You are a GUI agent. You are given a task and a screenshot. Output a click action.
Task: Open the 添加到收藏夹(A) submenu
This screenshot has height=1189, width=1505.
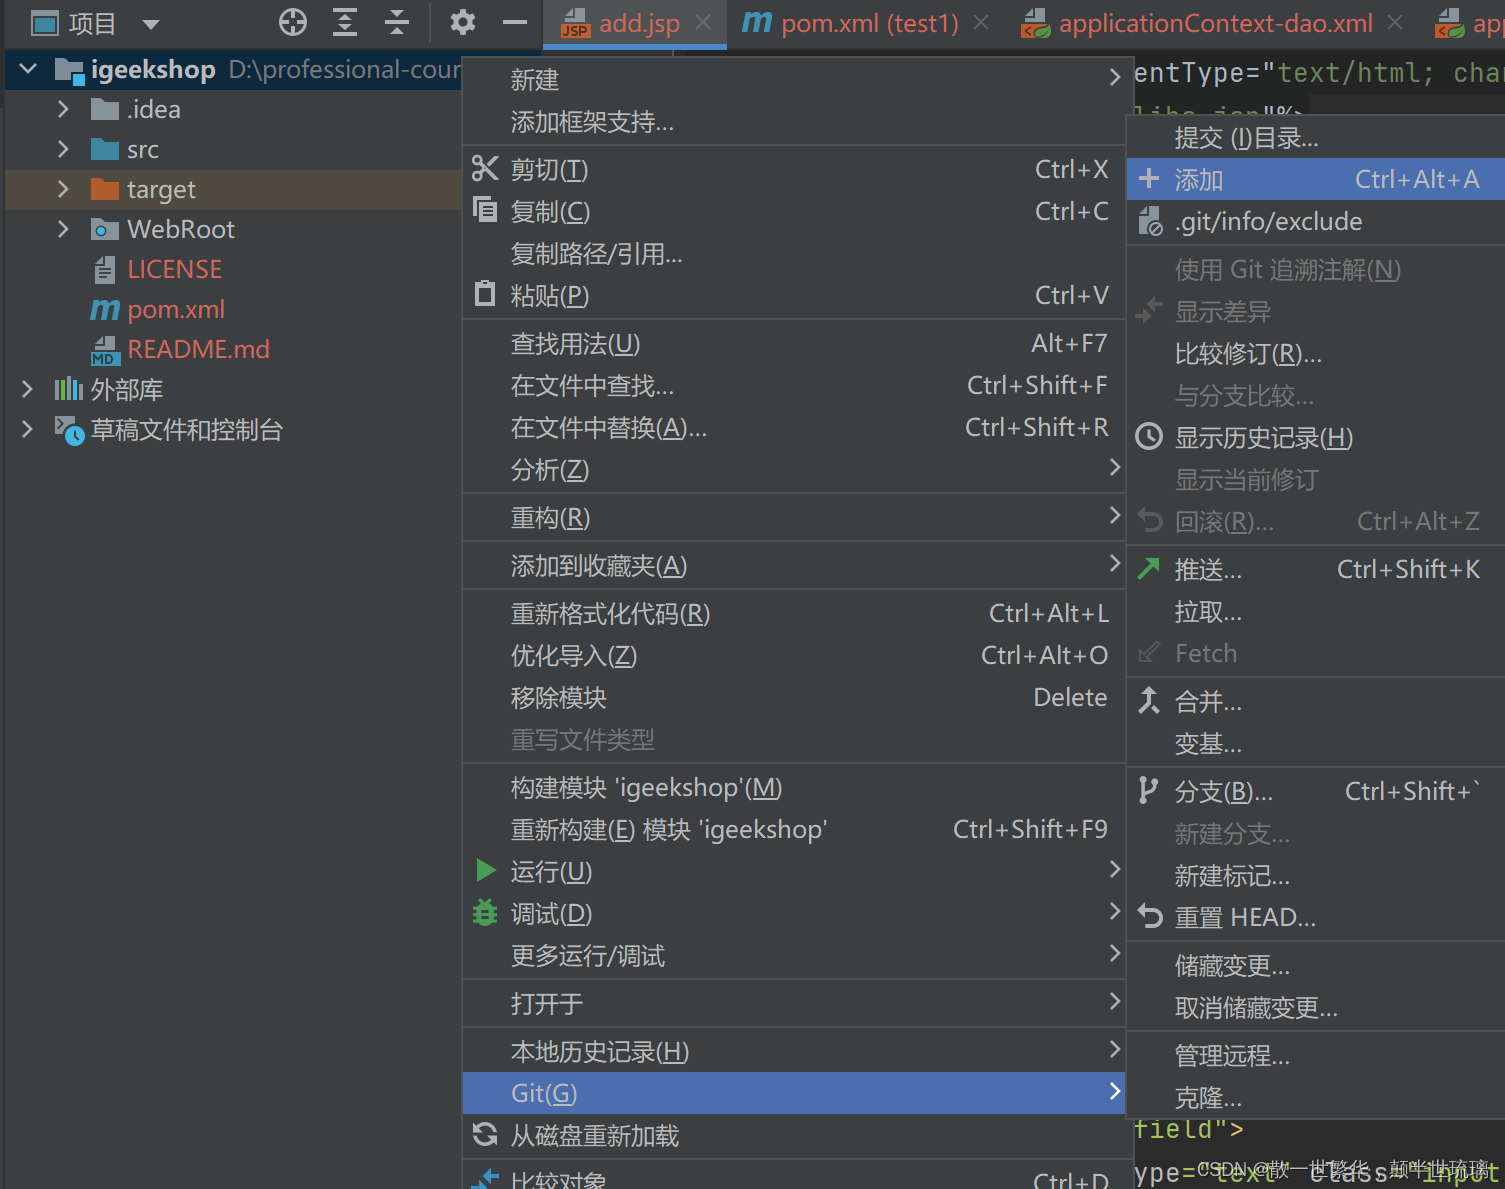tap(794, 565)
